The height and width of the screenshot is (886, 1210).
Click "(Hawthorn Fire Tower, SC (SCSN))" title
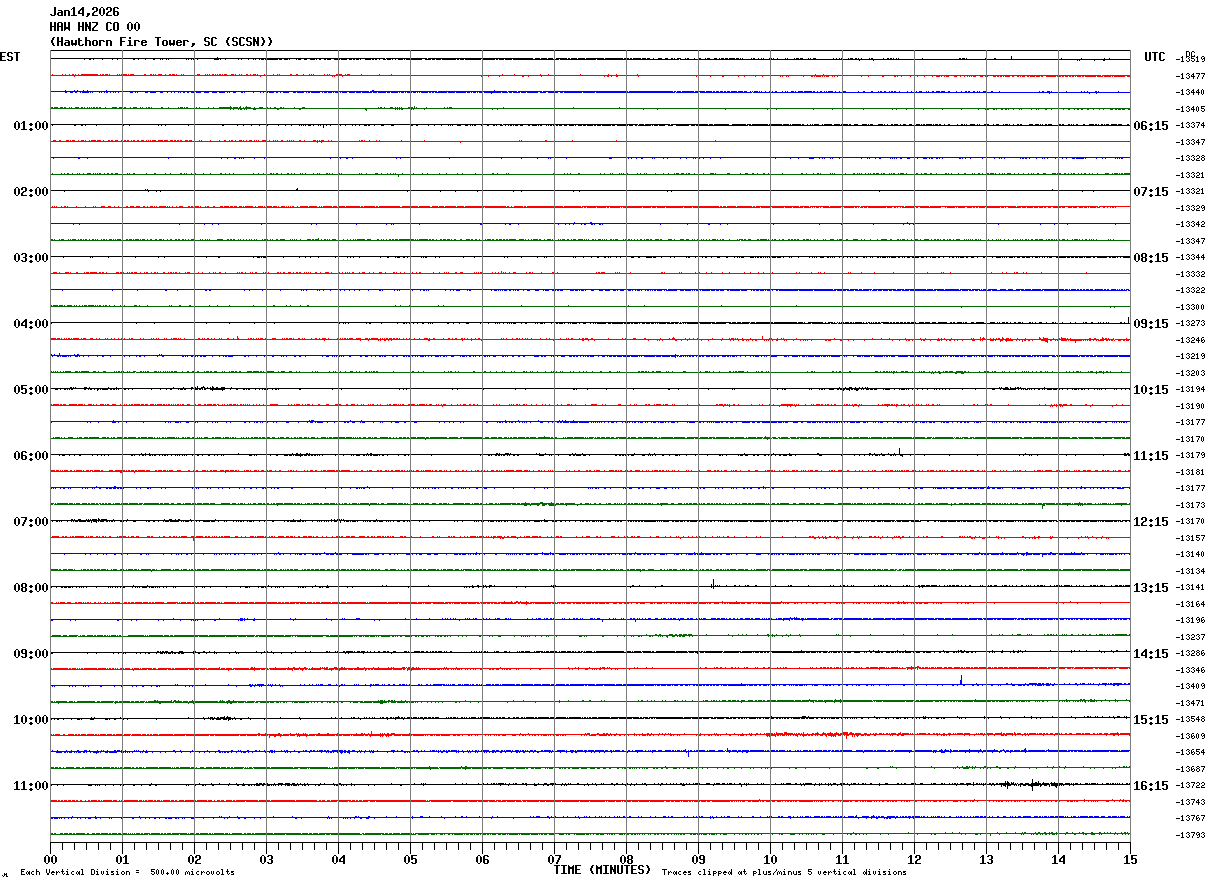[x=161, y=42]
